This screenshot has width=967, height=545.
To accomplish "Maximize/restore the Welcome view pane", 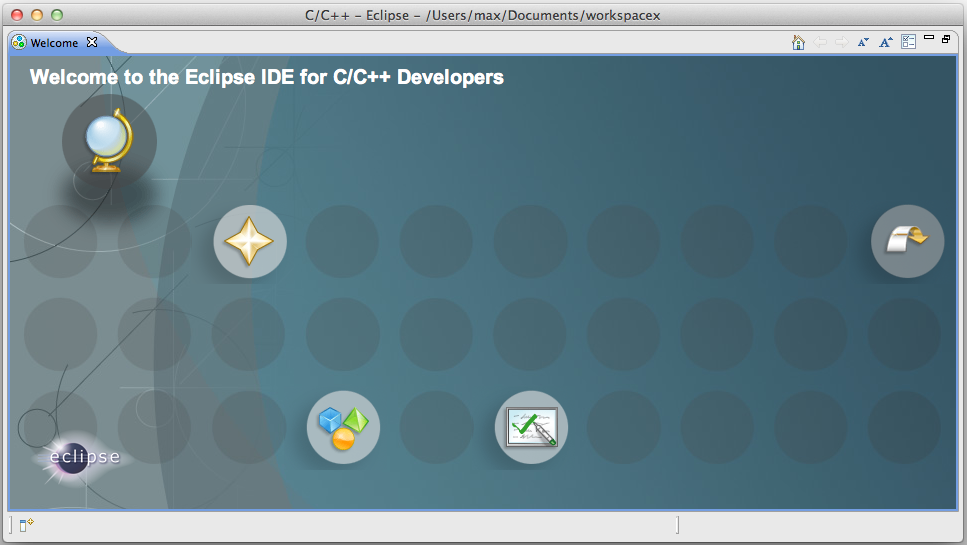I will coord(946,39).
